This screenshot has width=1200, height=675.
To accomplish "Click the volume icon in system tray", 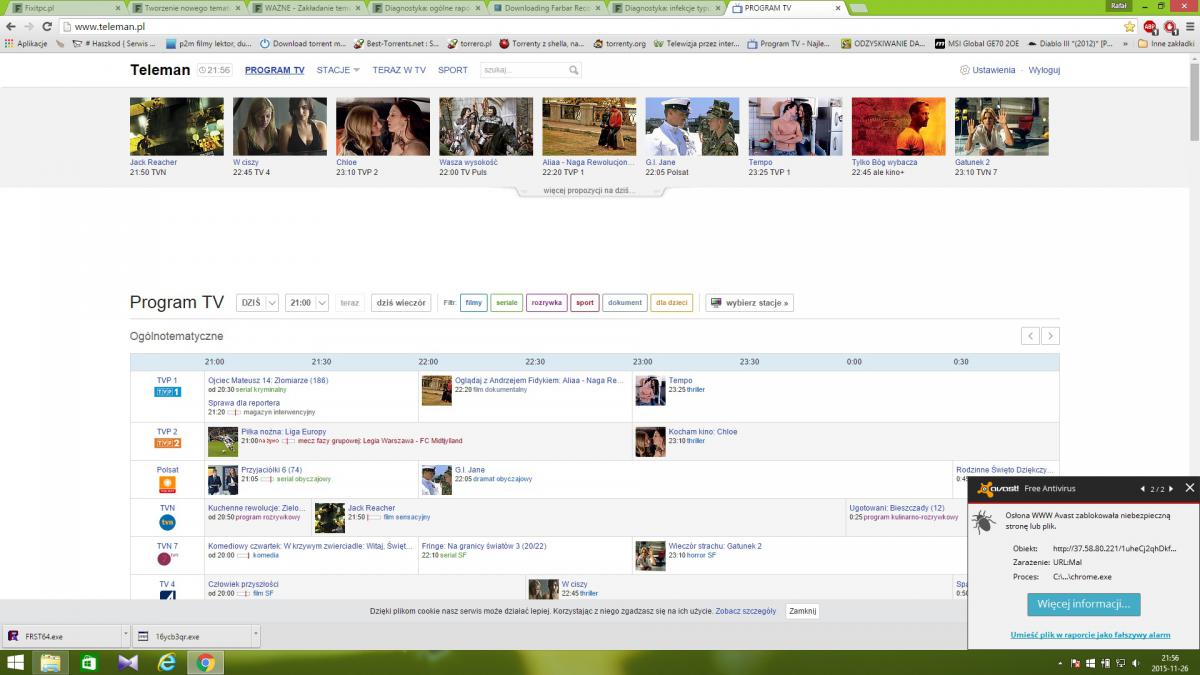I will click(1134, 663).
